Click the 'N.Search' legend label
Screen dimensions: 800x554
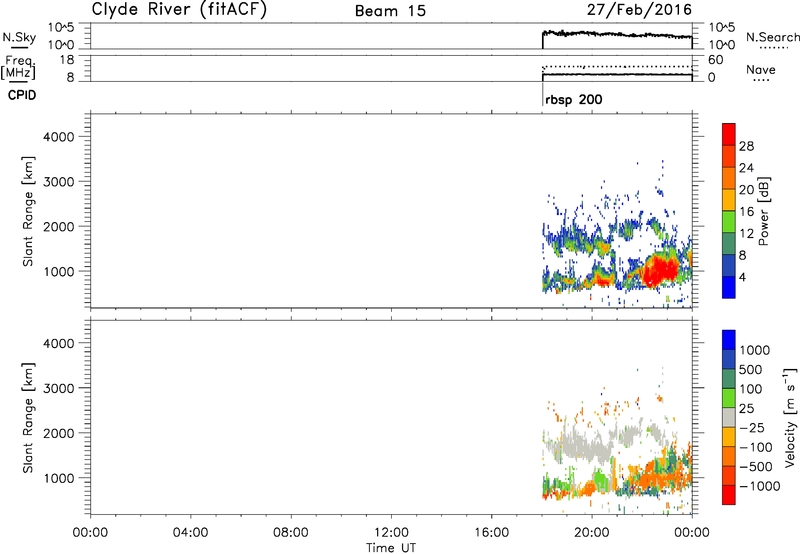[x=772, y=37]
